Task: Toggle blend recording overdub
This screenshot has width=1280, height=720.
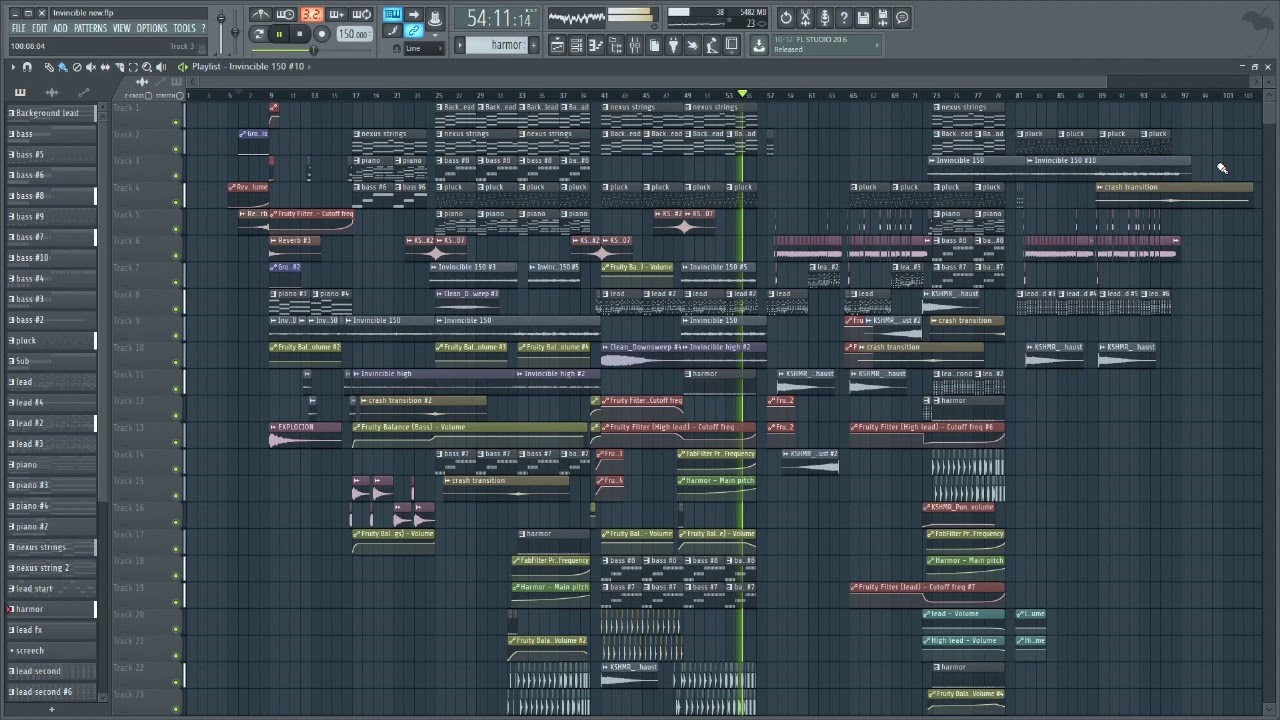Action: 337,14
